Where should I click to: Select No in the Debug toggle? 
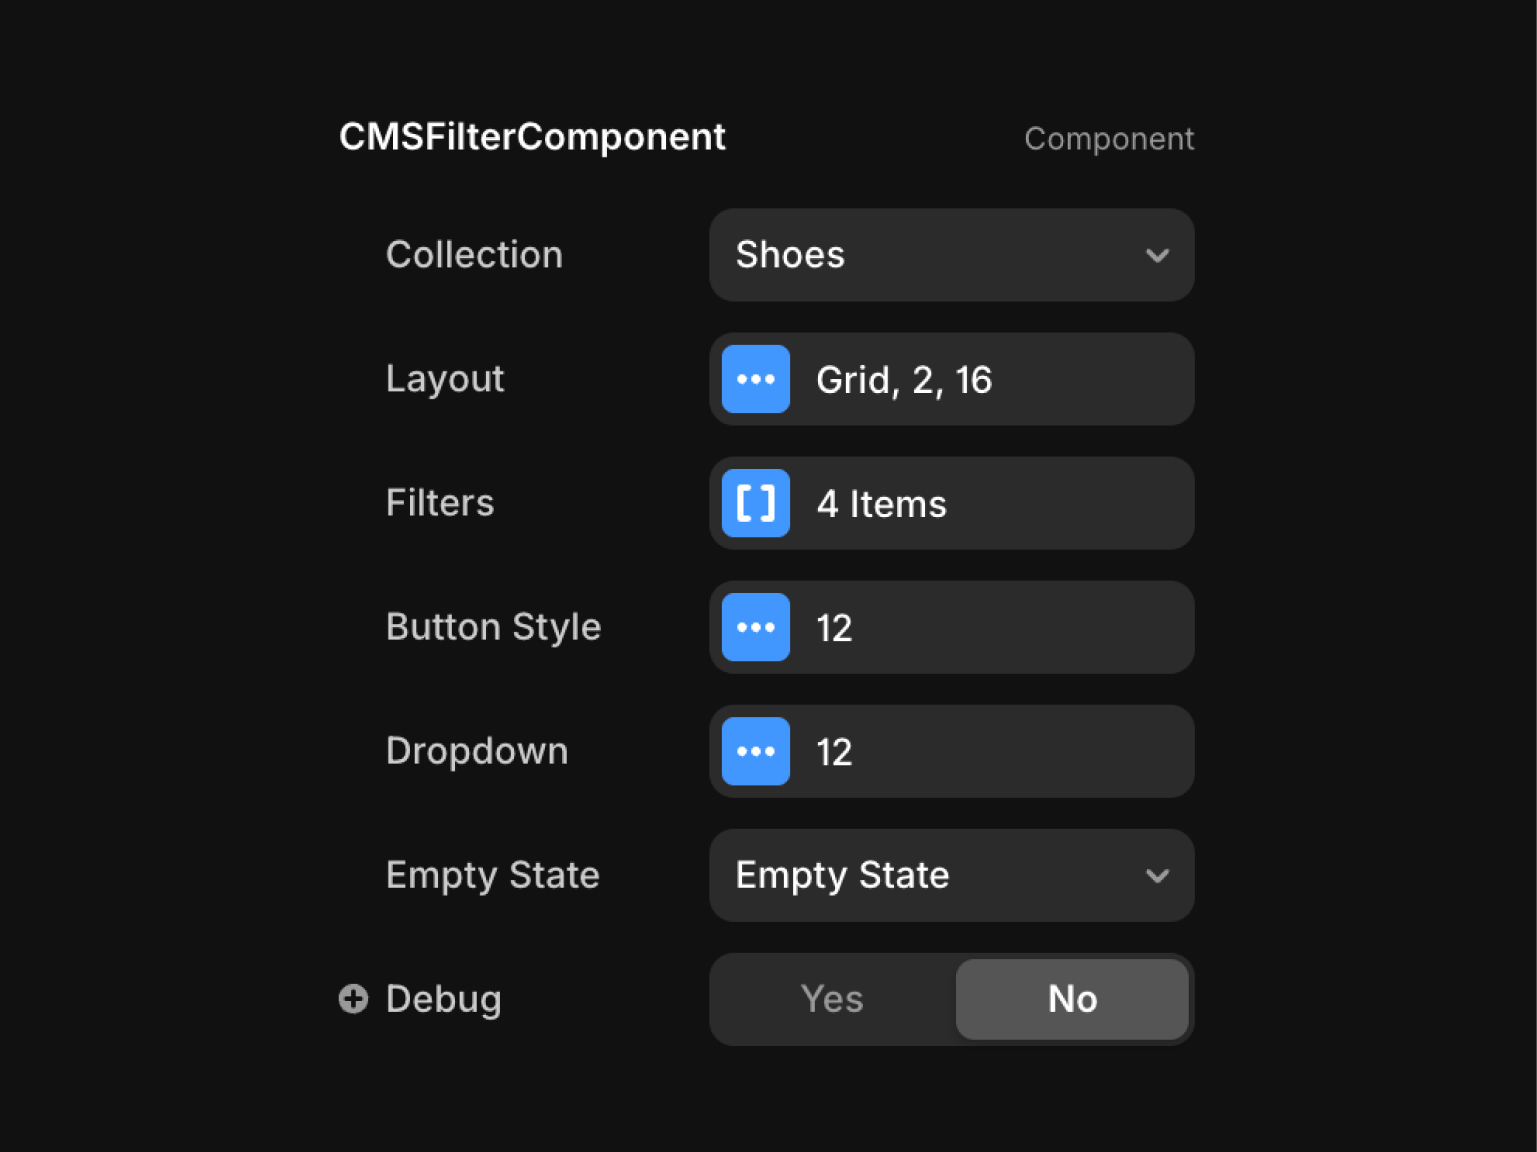click(x=1071, y=999)
